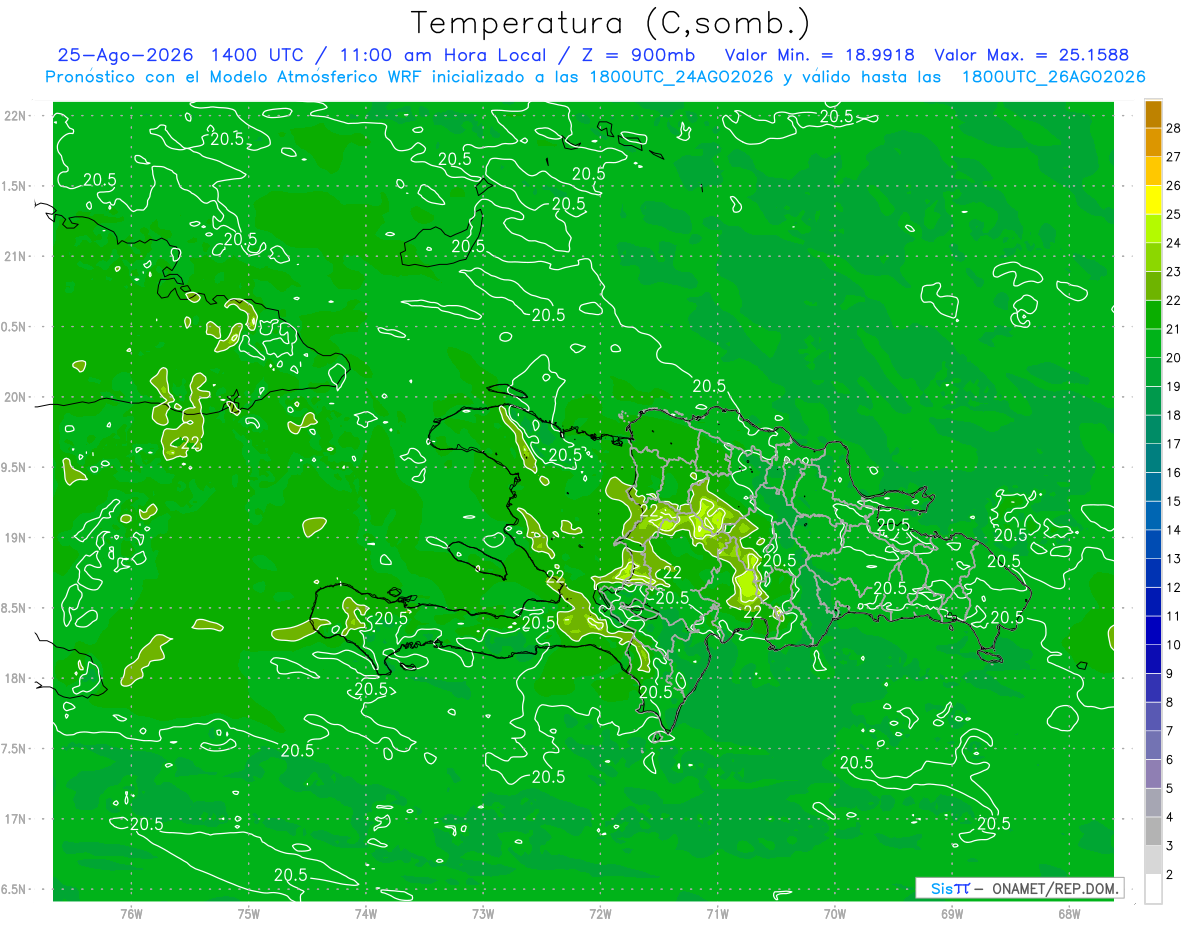Click the color scale label '10'
This screenshot has height=927, width=1200.
(1174, 645)
